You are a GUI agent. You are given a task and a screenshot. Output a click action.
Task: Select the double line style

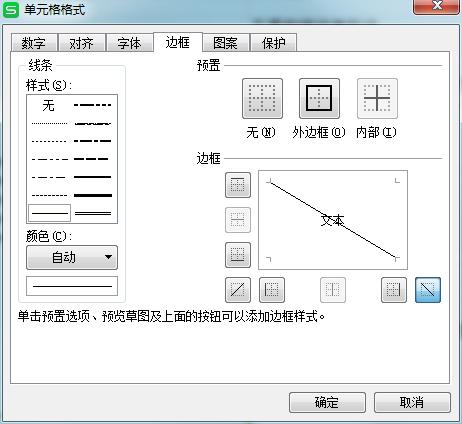tap(93, 213)
